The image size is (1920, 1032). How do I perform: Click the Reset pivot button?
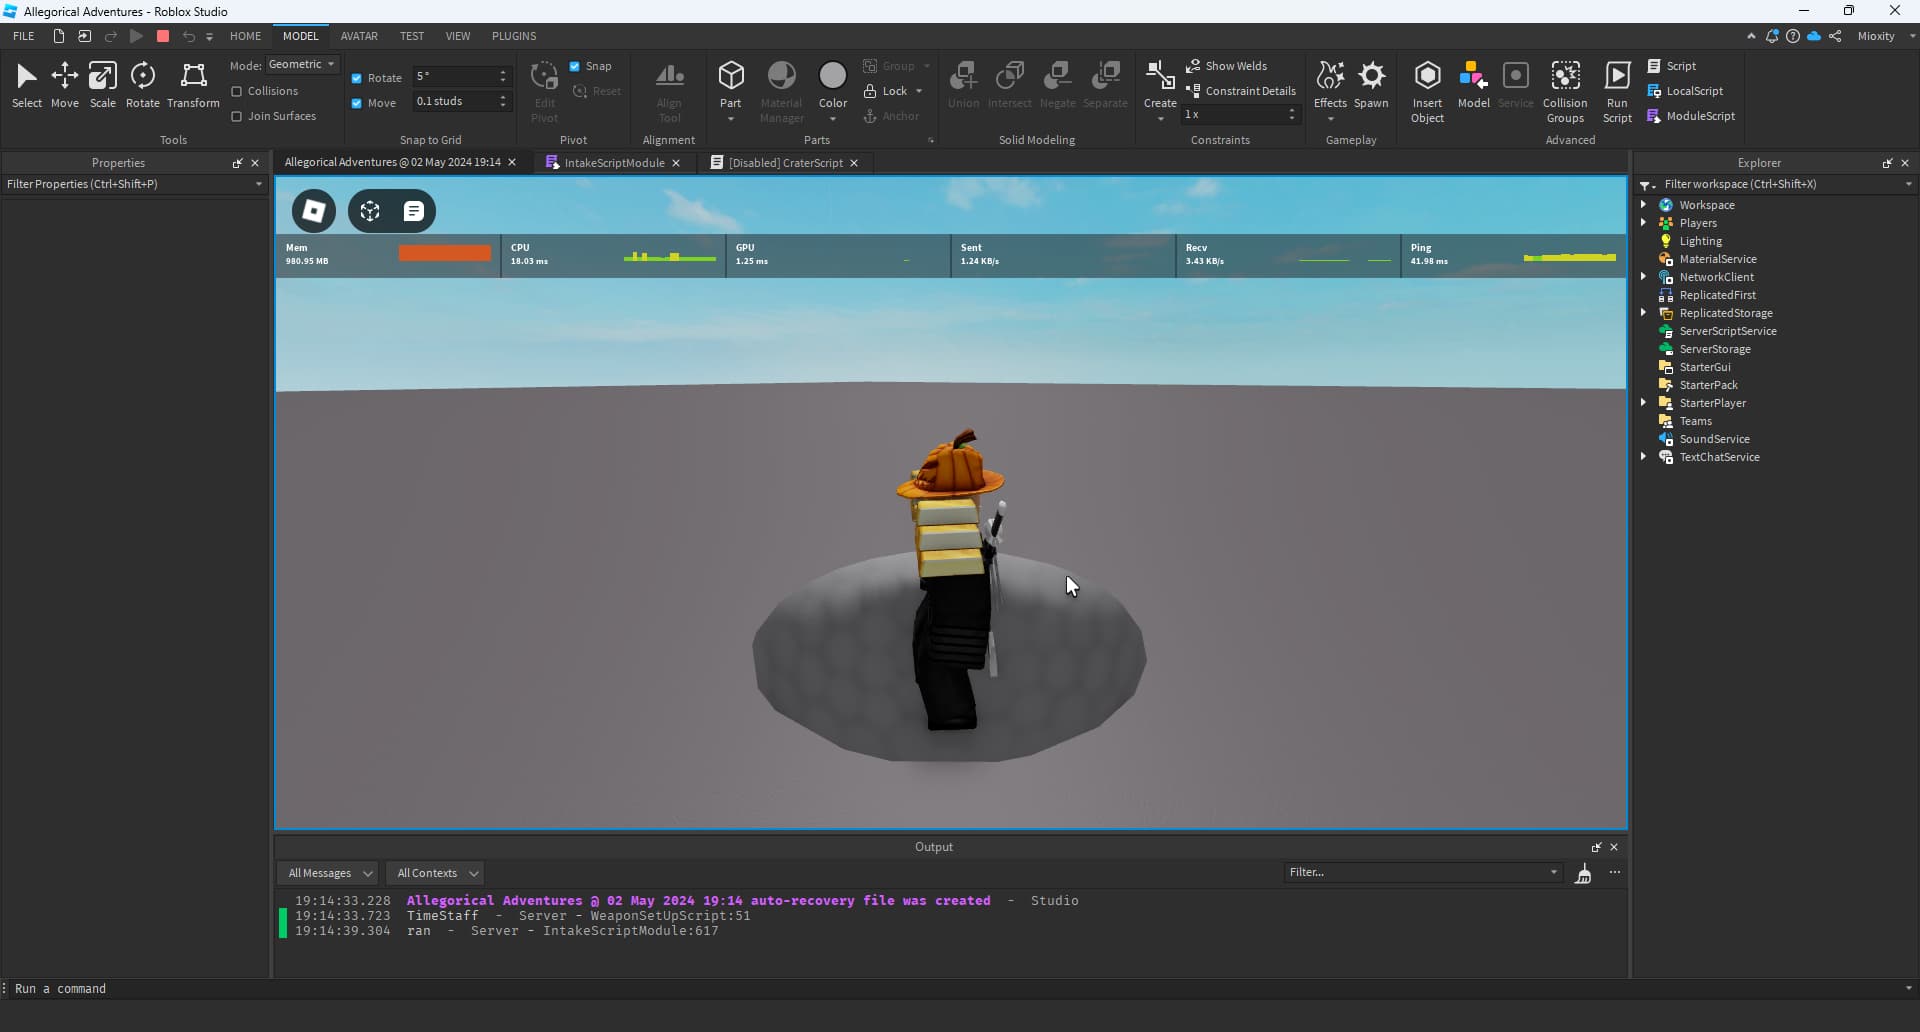(597, 91)
